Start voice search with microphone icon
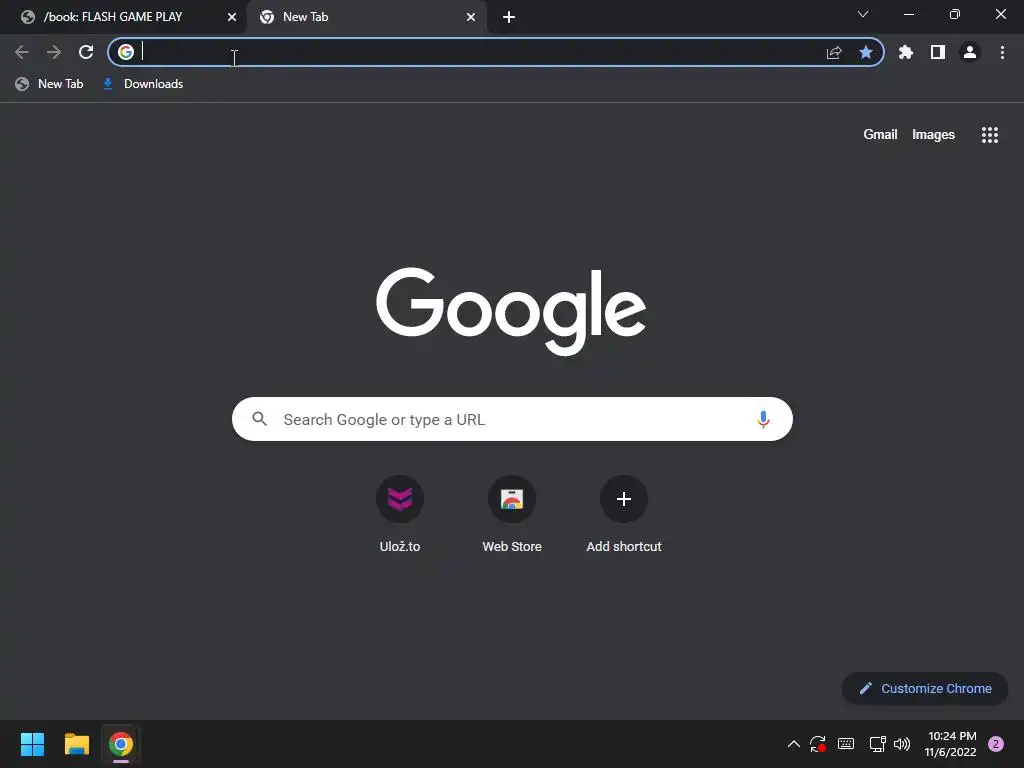Image resolution: width=1024 pixels, height=768 pixels. coord(763,419)
